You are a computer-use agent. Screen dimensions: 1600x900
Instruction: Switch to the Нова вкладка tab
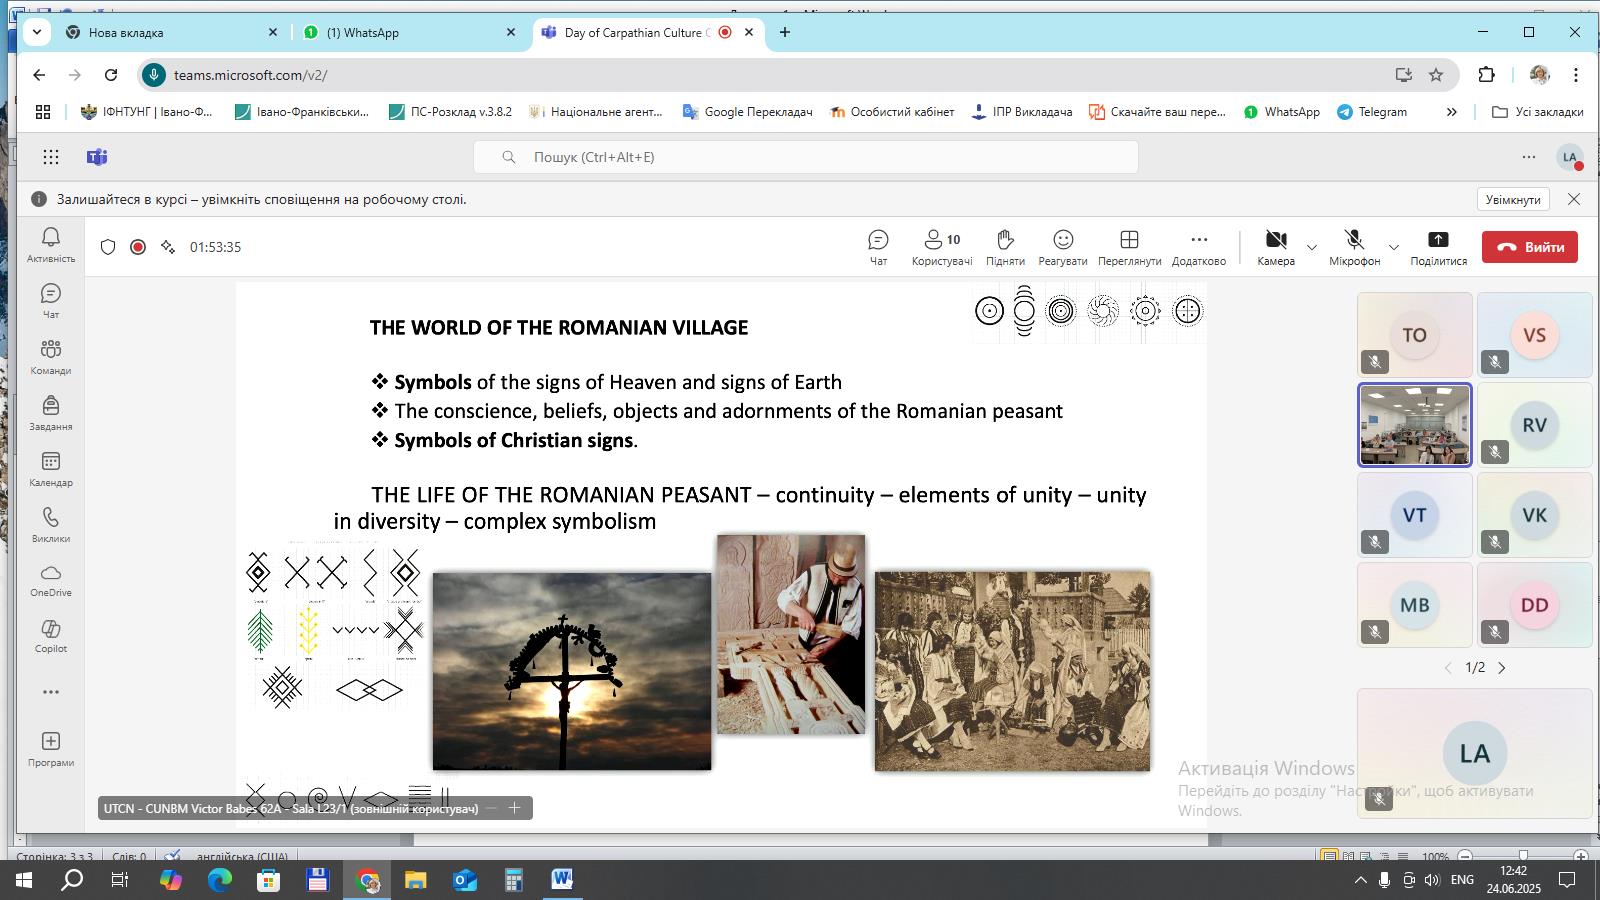[x=171, y=32]
